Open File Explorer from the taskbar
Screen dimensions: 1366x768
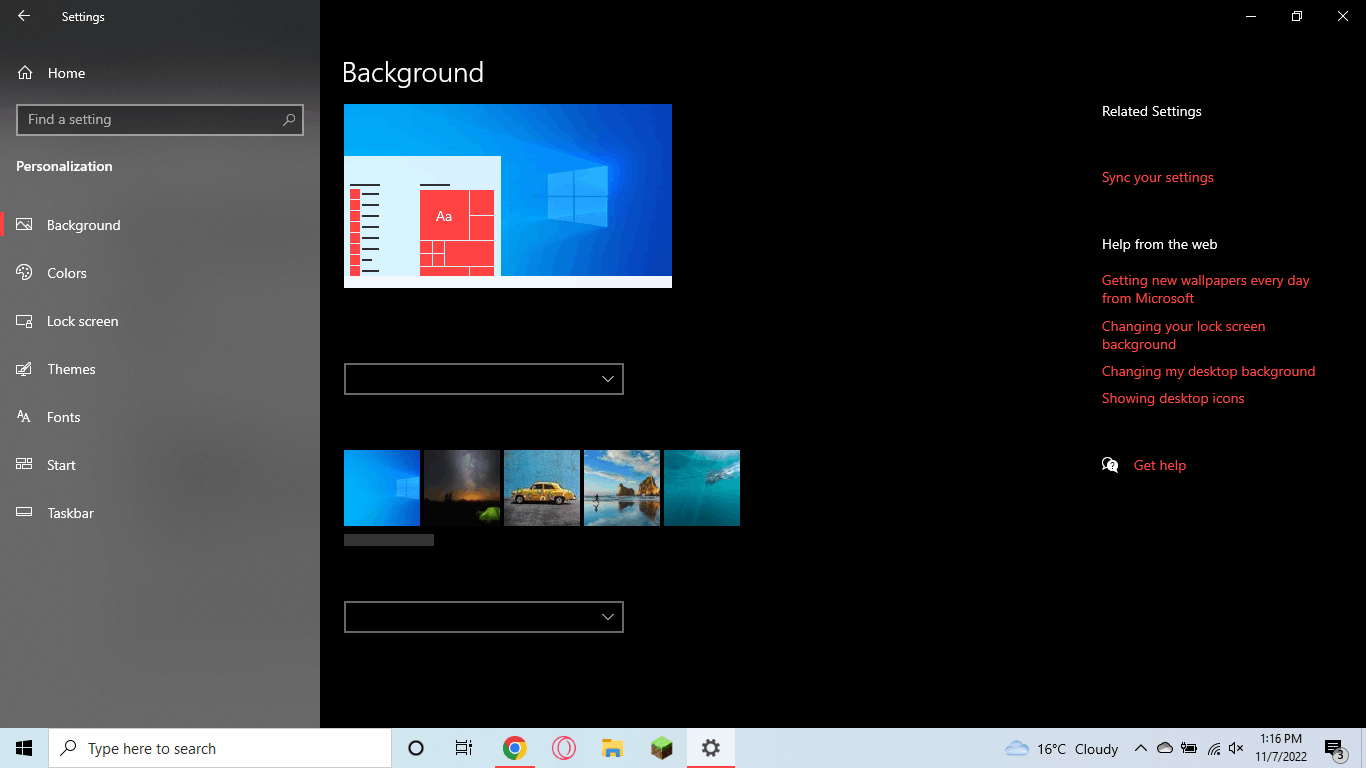(x=613, y=748)
